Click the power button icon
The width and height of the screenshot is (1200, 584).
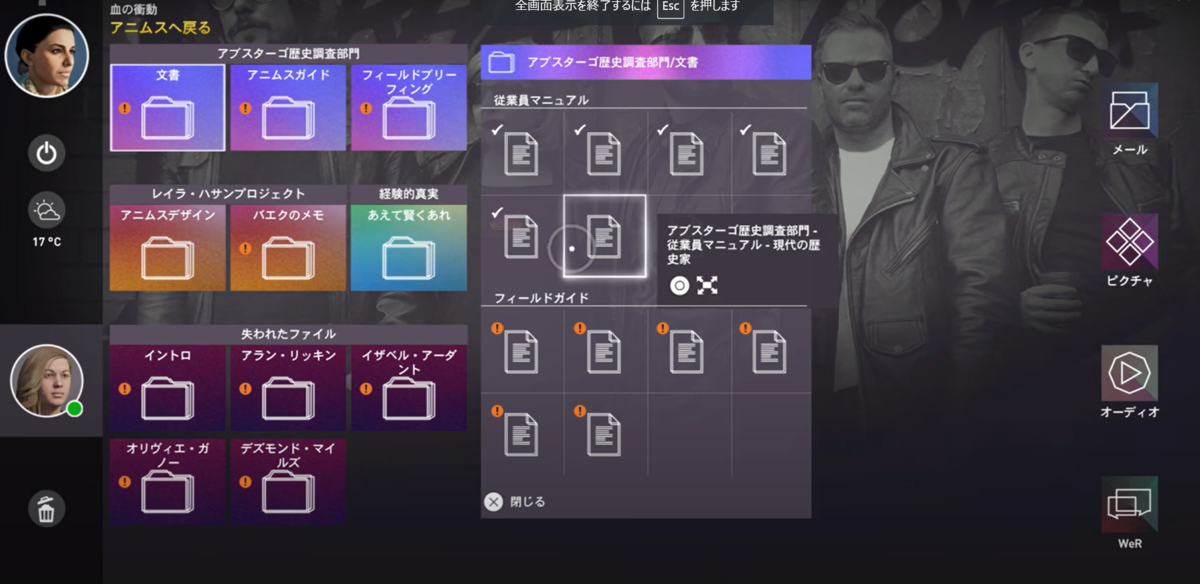46,154
